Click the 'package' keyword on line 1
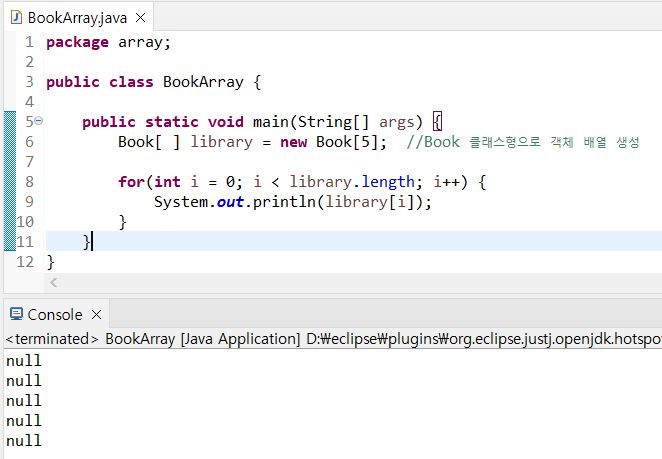This screenshot has width=662, height=459. coord(77,43)
